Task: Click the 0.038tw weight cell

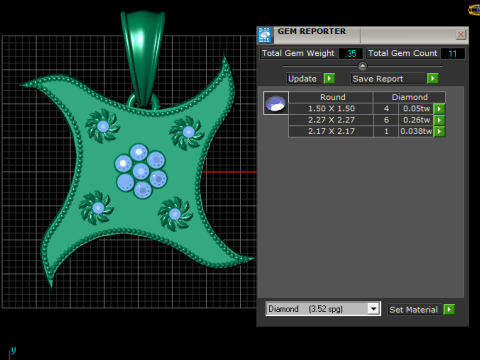Action: [x=416, y=131]
